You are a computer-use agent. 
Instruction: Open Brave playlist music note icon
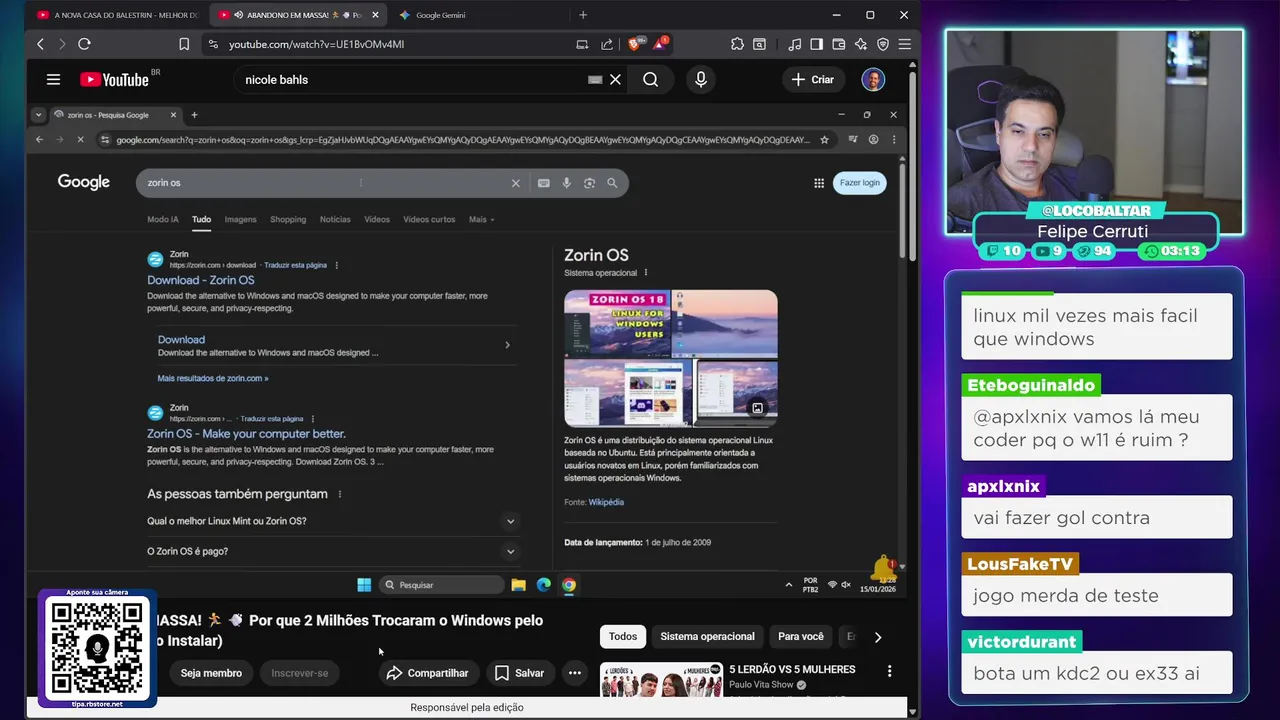(x=794, y=44)
